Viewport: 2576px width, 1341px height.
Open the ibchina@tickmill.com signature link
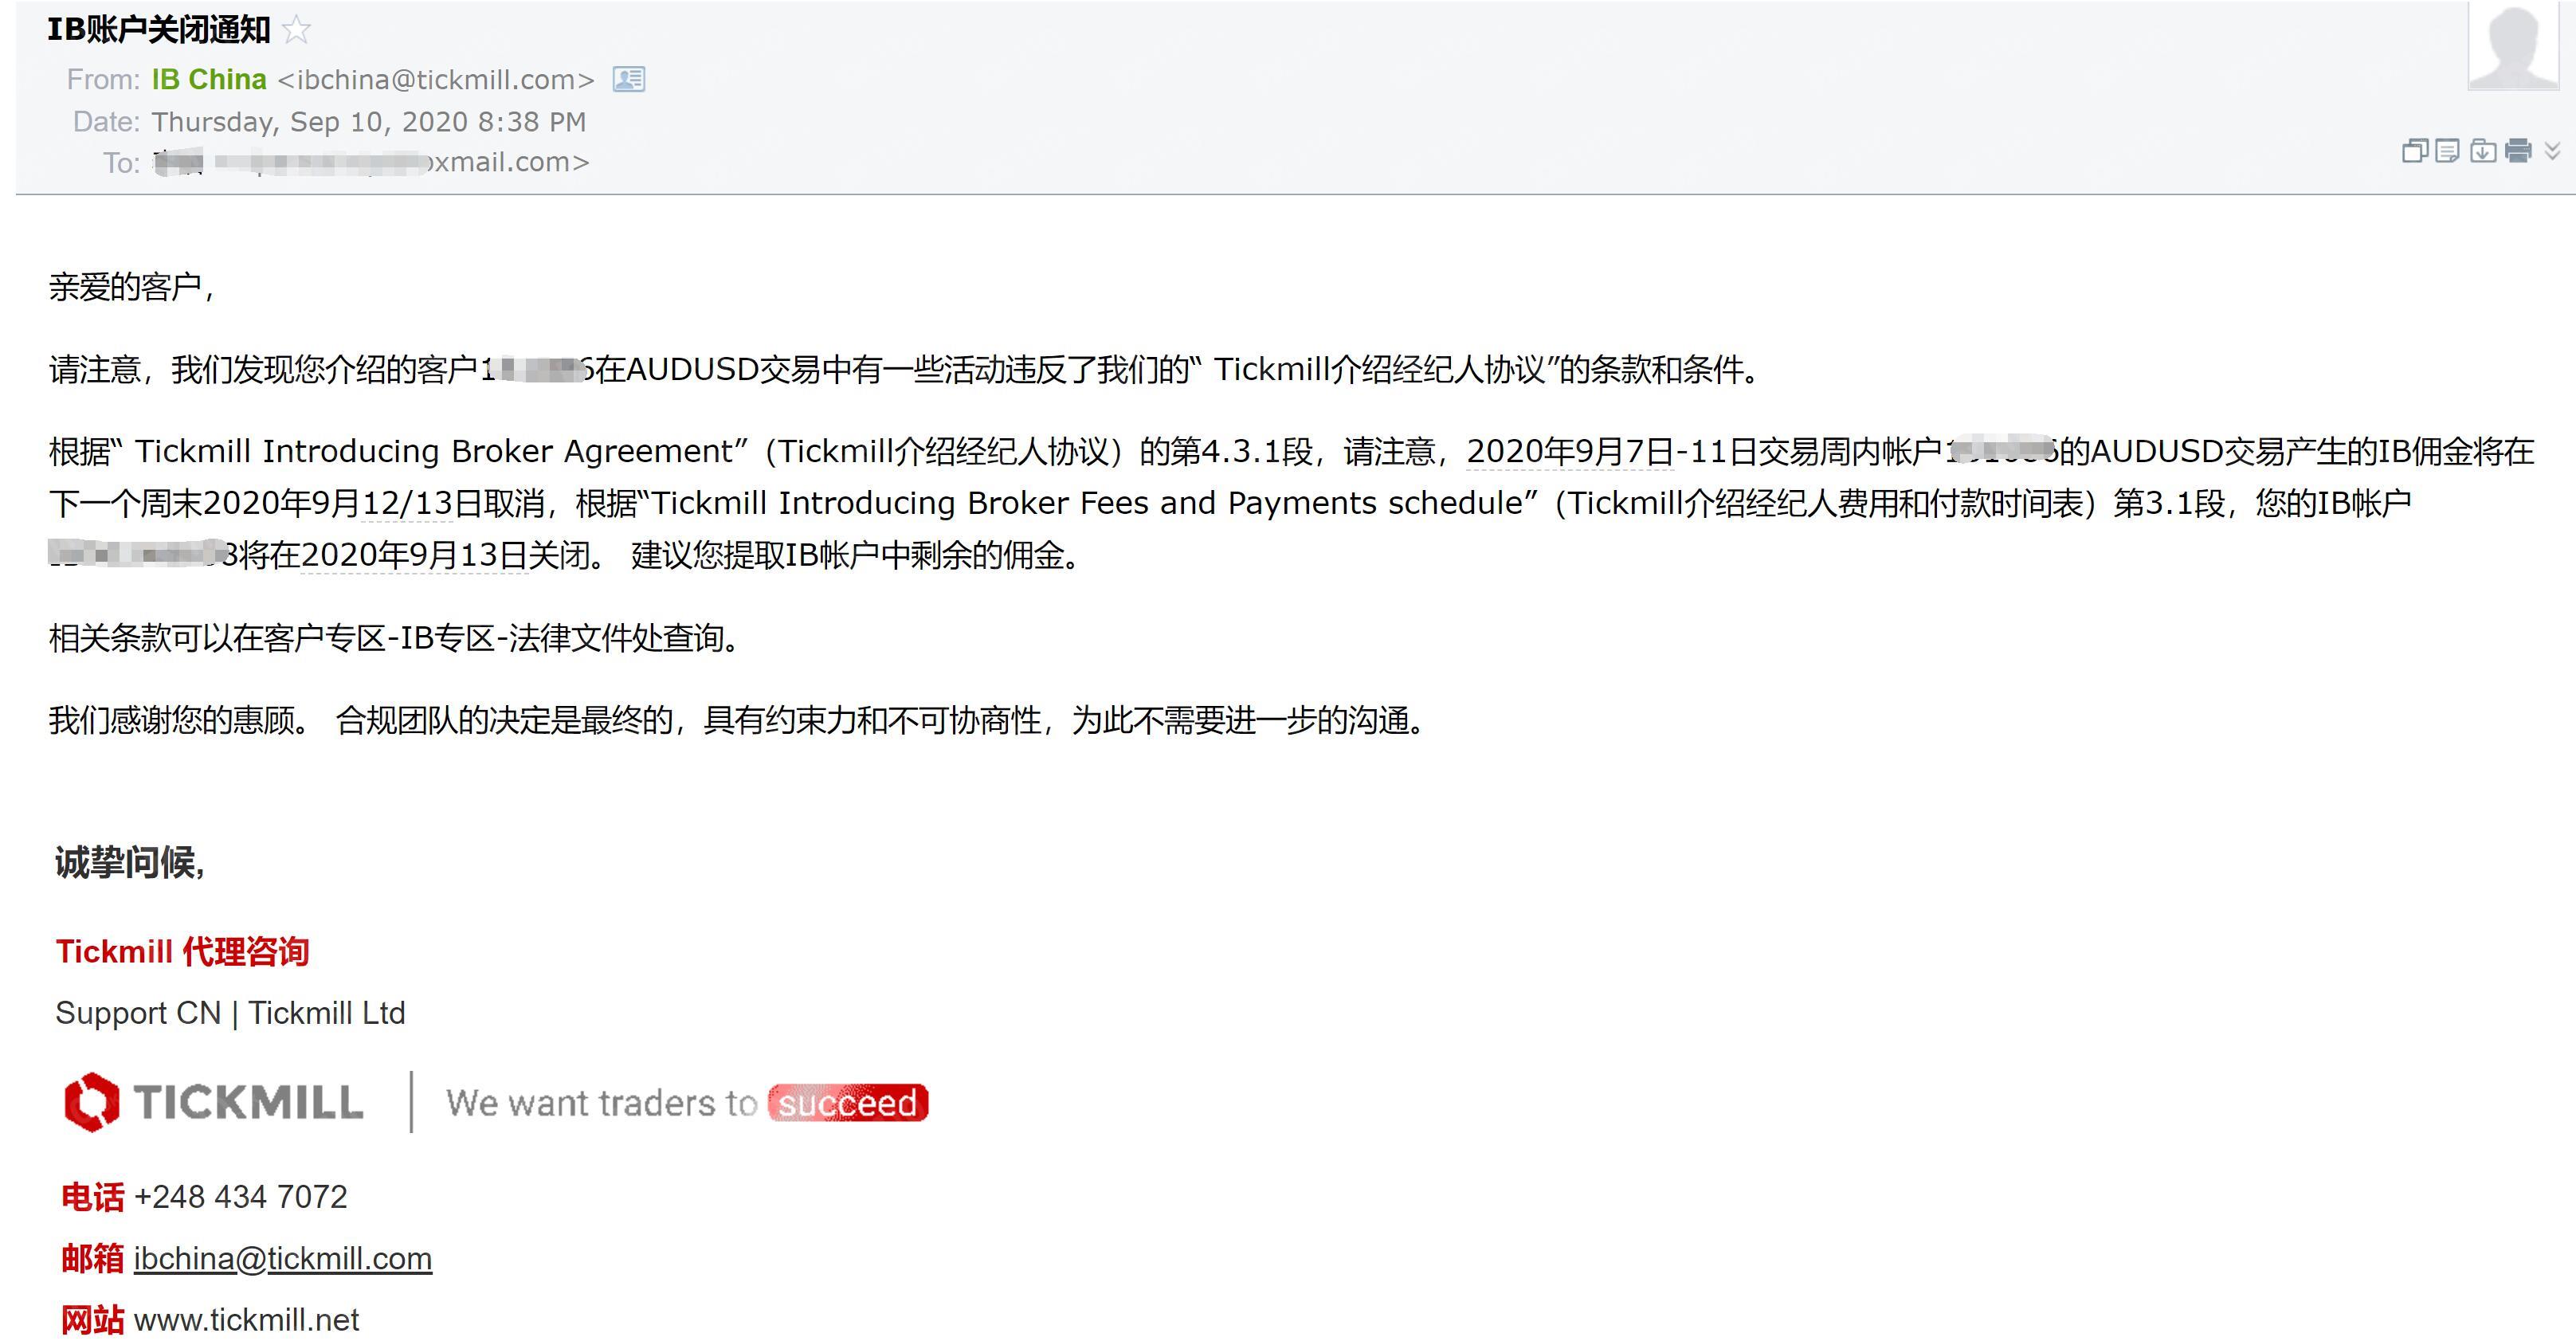pos(283,1258)
